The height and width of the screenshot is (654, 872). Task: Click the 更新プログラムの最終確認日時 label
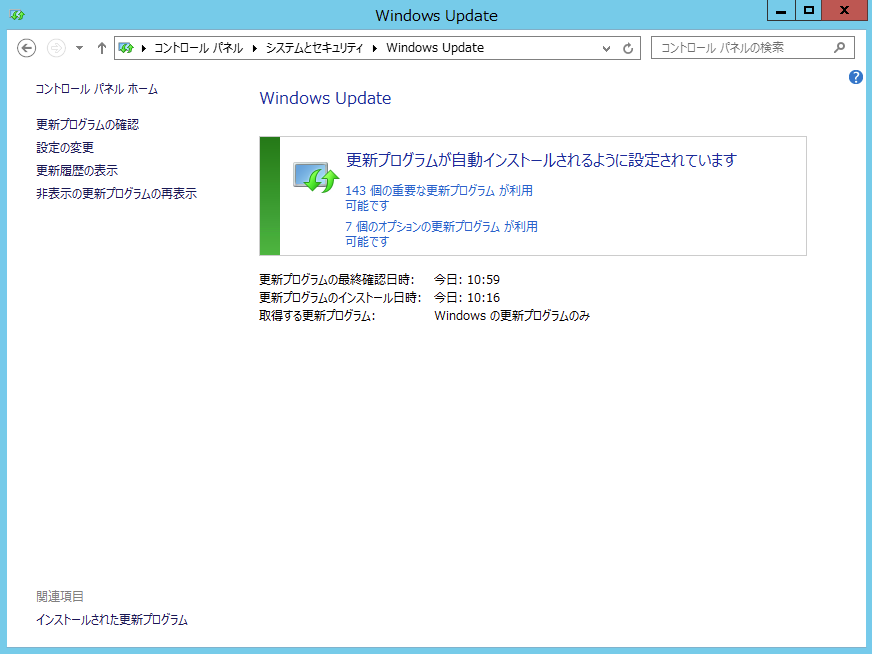tap(336, 279)
